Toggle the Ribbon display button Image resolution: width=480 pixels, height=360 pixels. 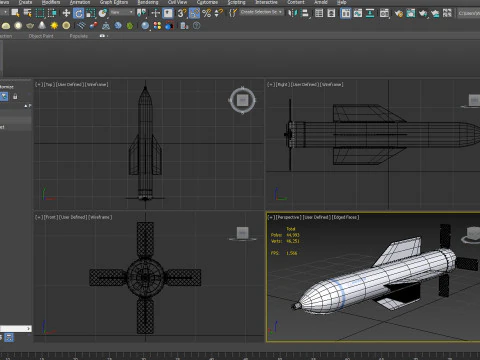(x=346, y=13)
